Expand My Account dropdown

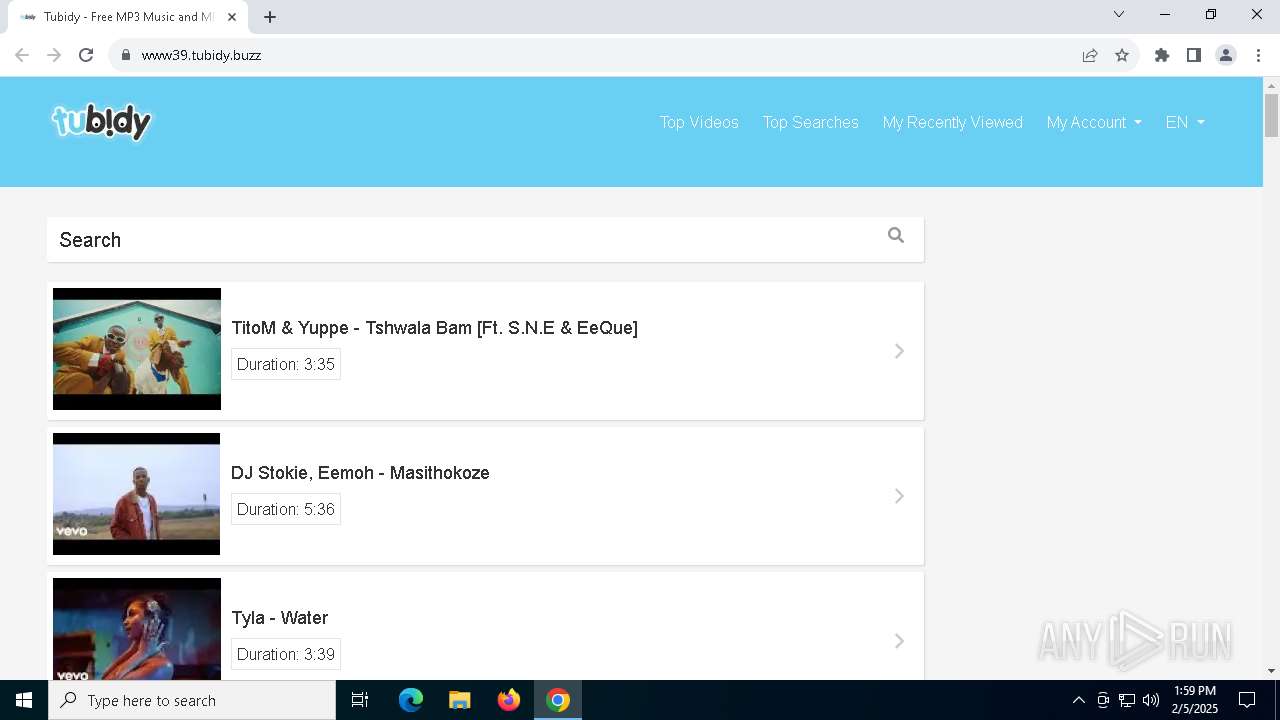coord(1094,122)
